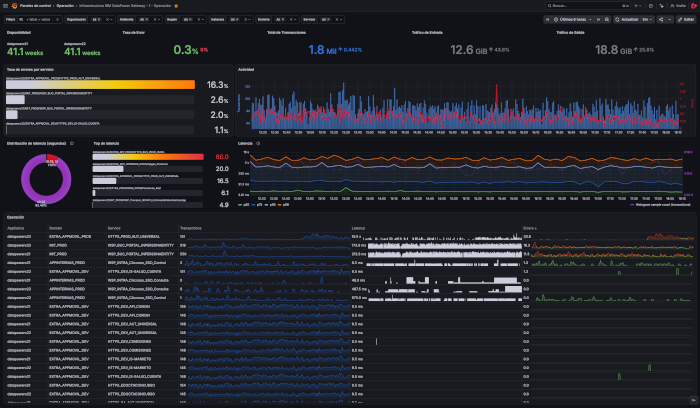Shift time range forward arrow
The width and height of the screenshot is (700, 408).
click(598, 20)
